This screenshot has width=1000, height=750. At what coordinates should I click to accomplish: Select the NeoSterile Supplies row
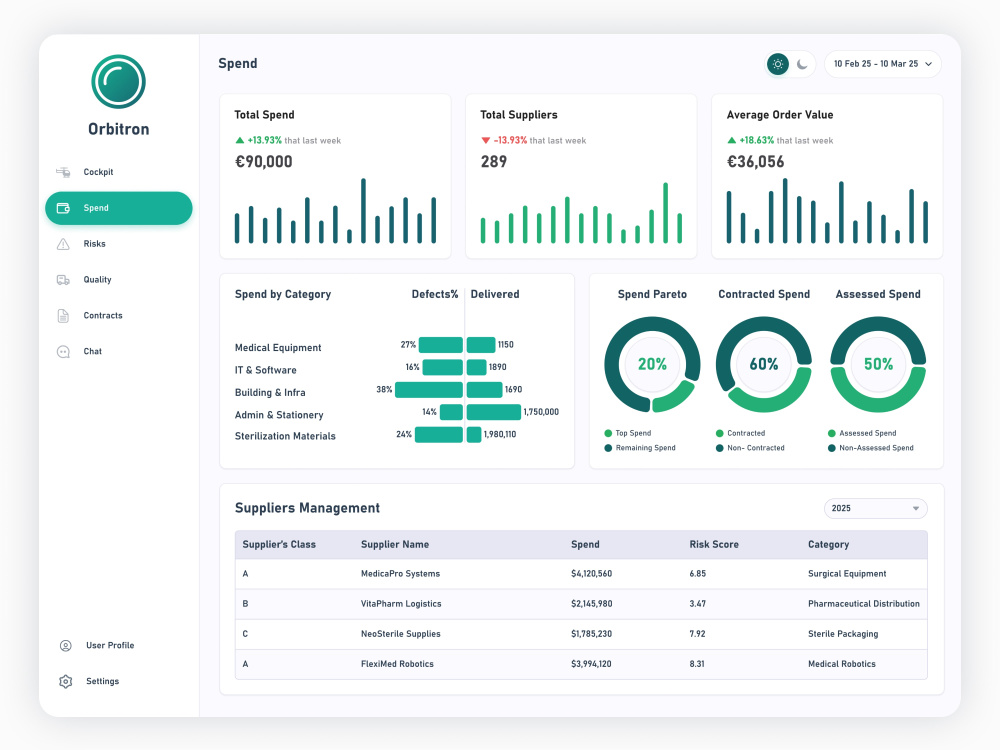pyautogui.click(x=581, y=634)
